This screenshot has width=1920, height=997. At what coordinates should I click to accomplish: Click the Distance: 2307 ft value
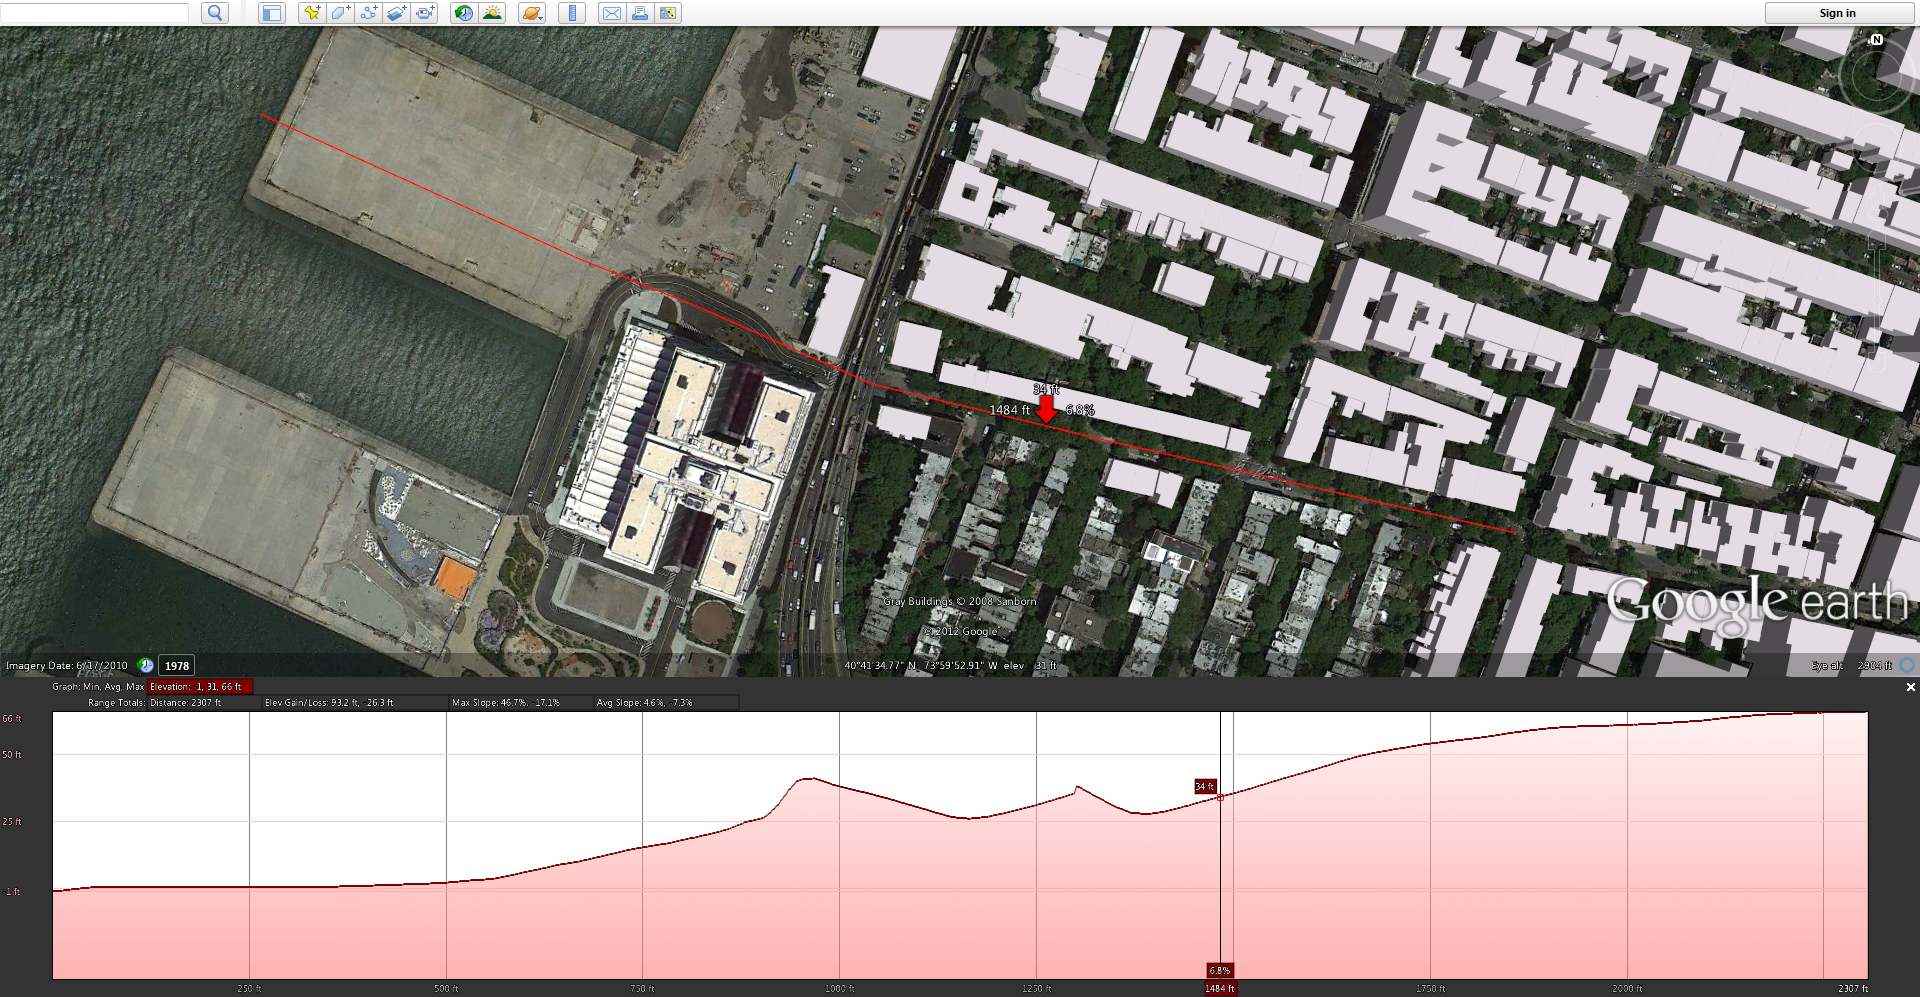[186, 703]
